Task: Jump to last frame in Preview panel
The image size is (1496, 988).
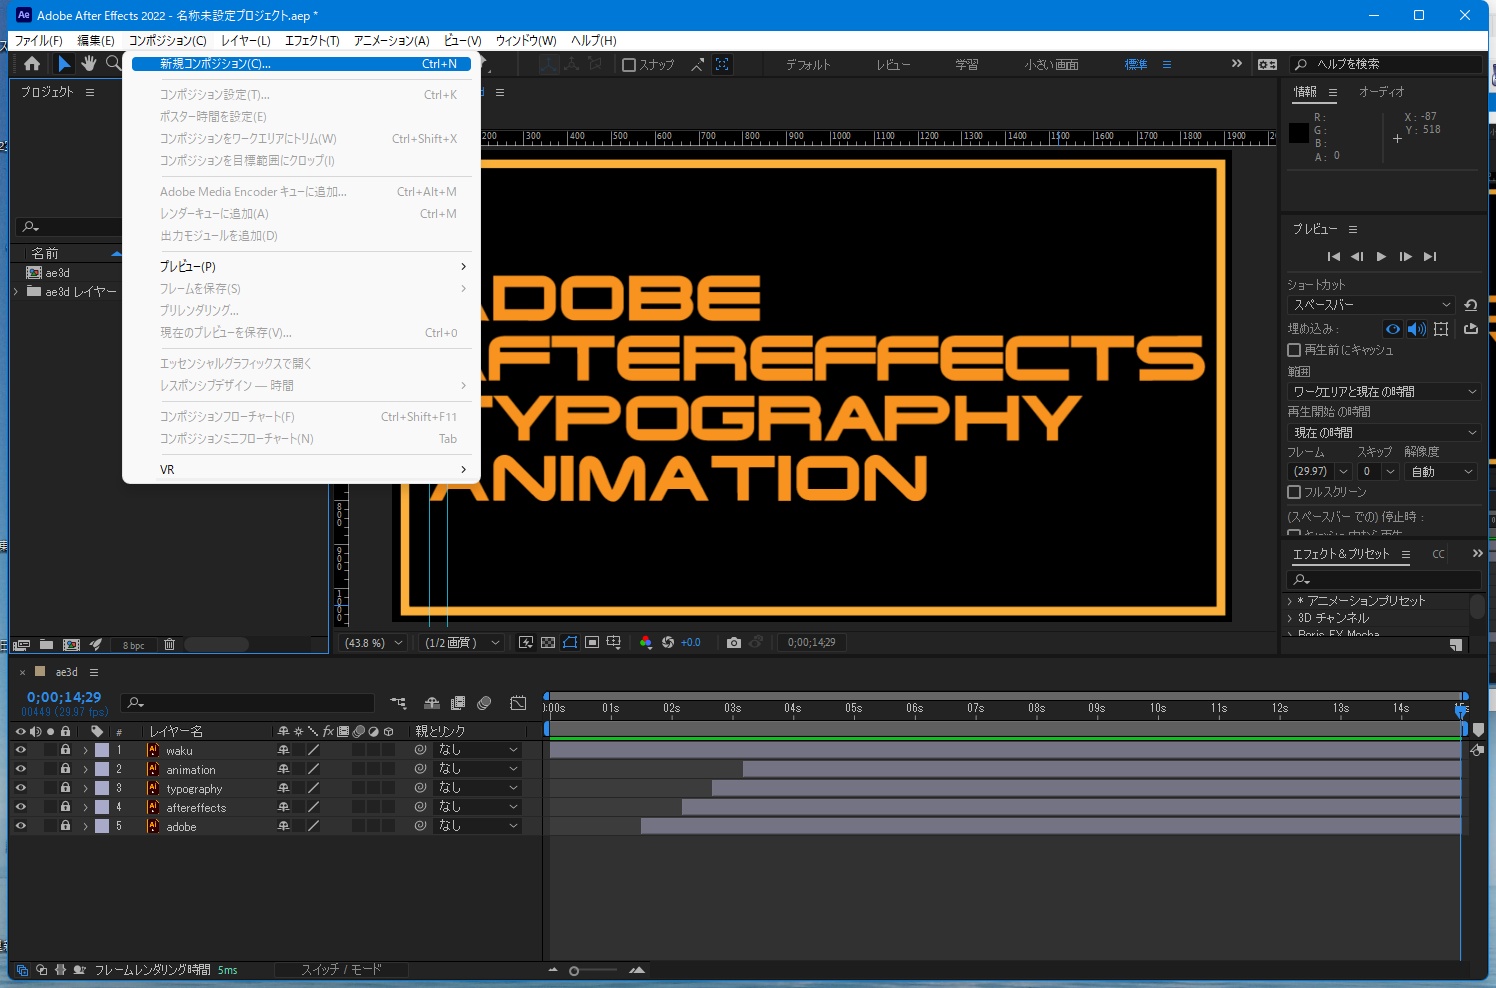Action: tap(1430, 257)
